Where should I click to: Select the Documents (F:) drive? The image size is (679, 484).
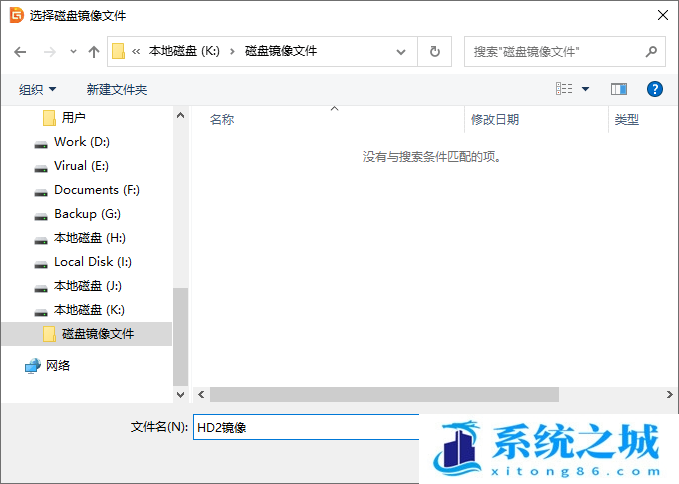click(x=97, y=190)
